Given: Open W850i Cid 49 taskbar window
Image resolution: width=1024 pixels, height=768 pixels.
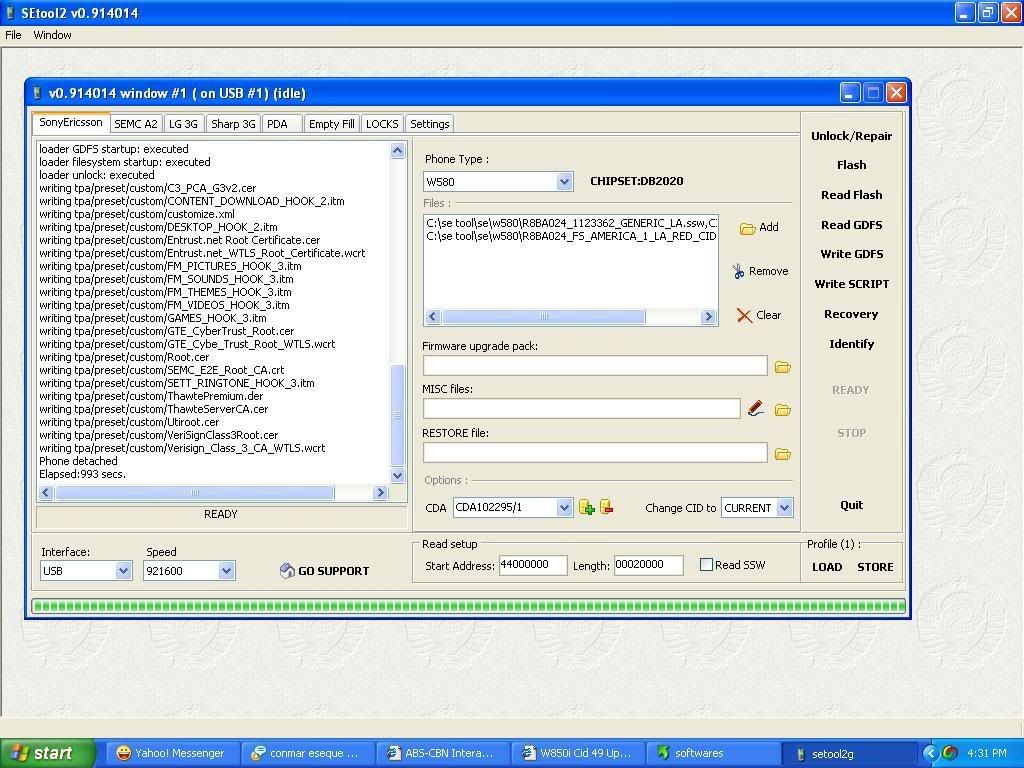Looking at the screenshot, I should [578, 753].
